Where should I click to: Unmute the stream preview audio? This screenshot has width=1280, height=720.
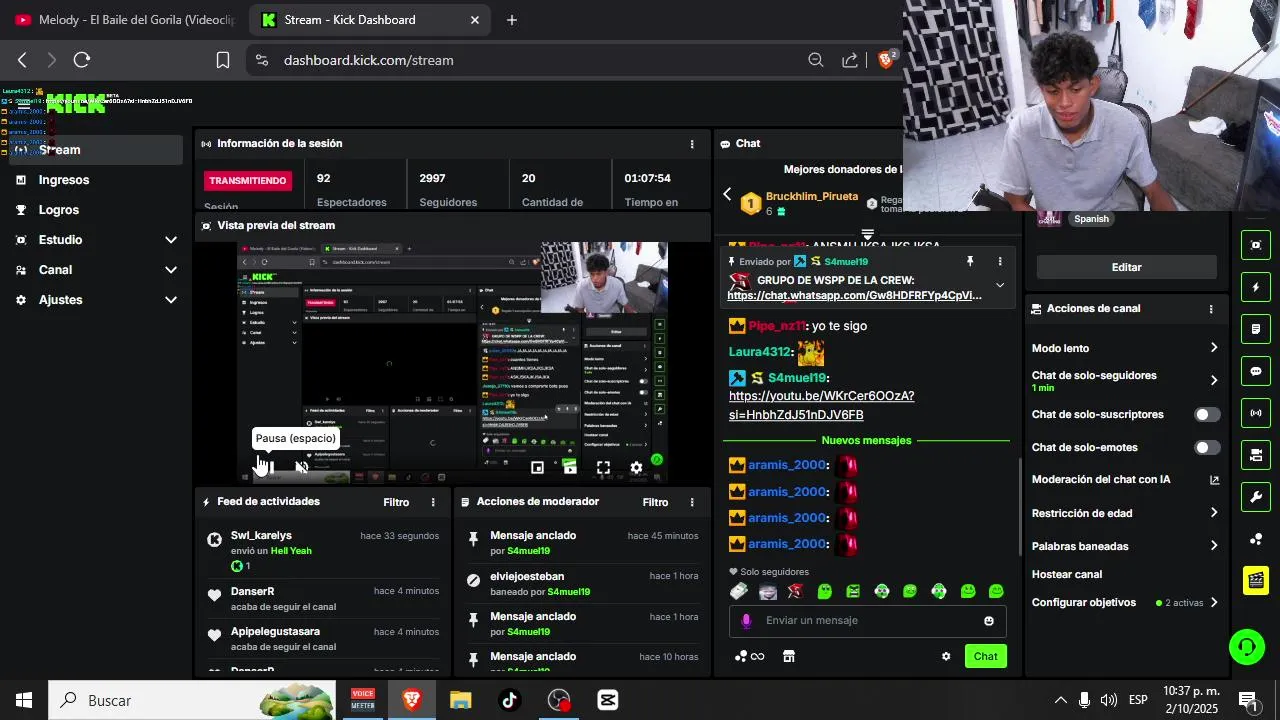tap(302, 467)
